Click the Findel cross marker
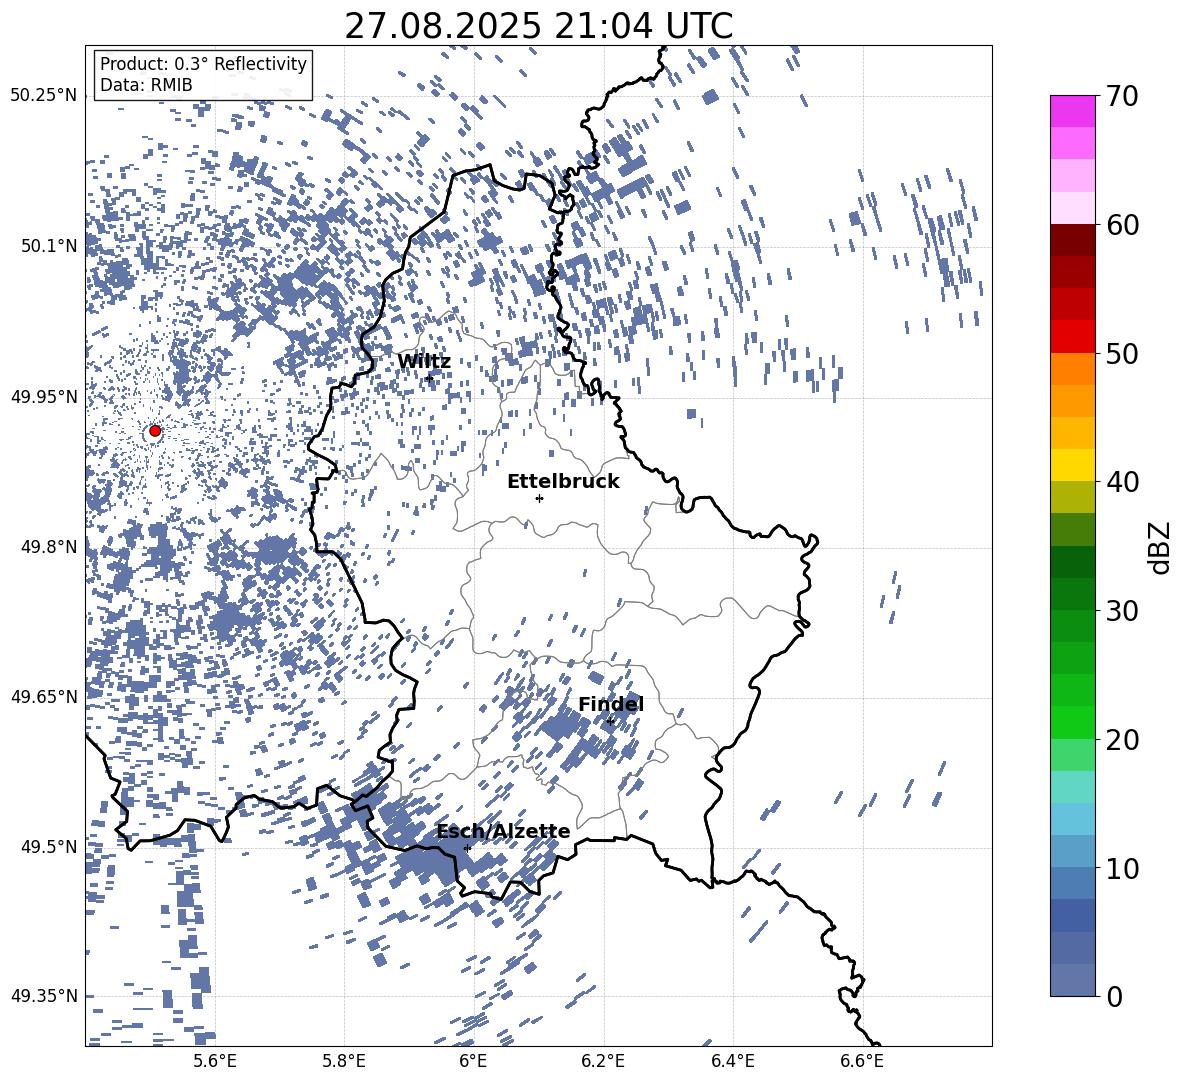The height and width of the screenshot is (1081, 1184). (x=610, y=722)
